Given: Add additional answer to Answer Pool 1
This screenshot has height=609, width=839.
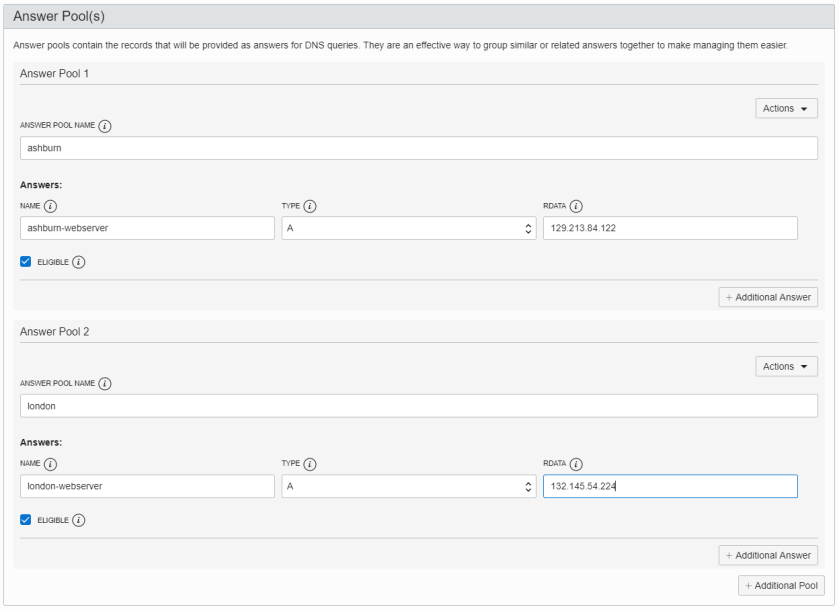Looking at the screenshot, I should pos(768,297).
